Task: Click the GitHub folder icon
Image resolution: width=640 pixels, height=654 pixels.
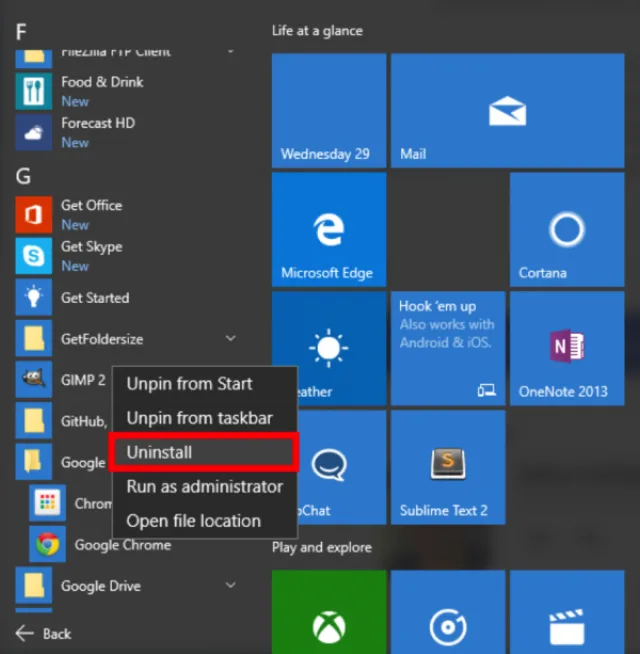Action: (x=34, y=420)
